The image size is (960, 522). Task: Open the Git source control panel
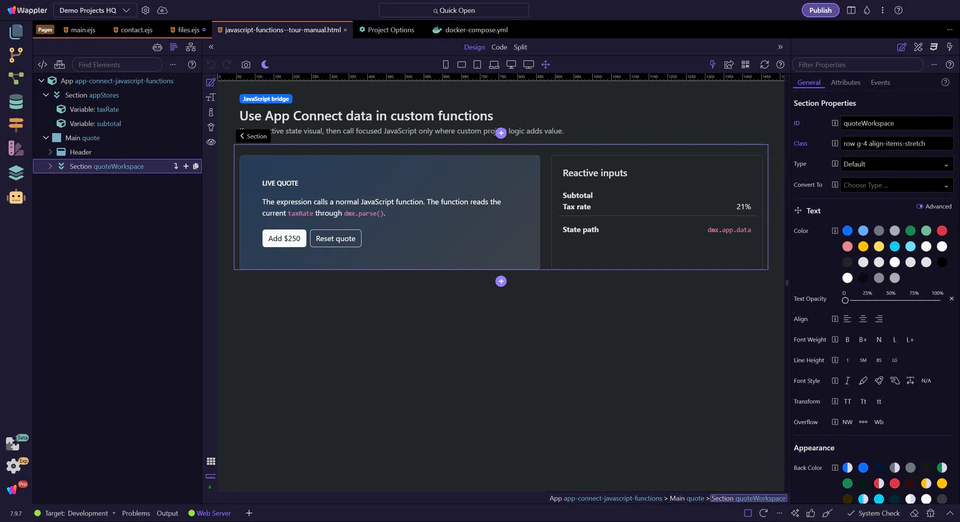16,54
